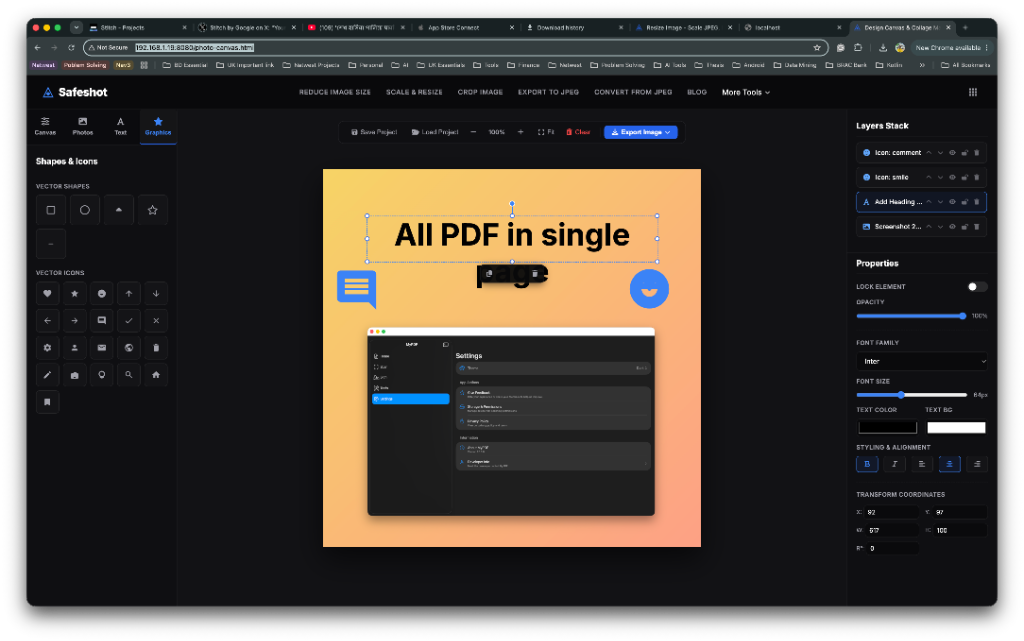This screenshot has height=641, width=1024.
Task: Insert the camera vector icon
Action: (74, 375)
